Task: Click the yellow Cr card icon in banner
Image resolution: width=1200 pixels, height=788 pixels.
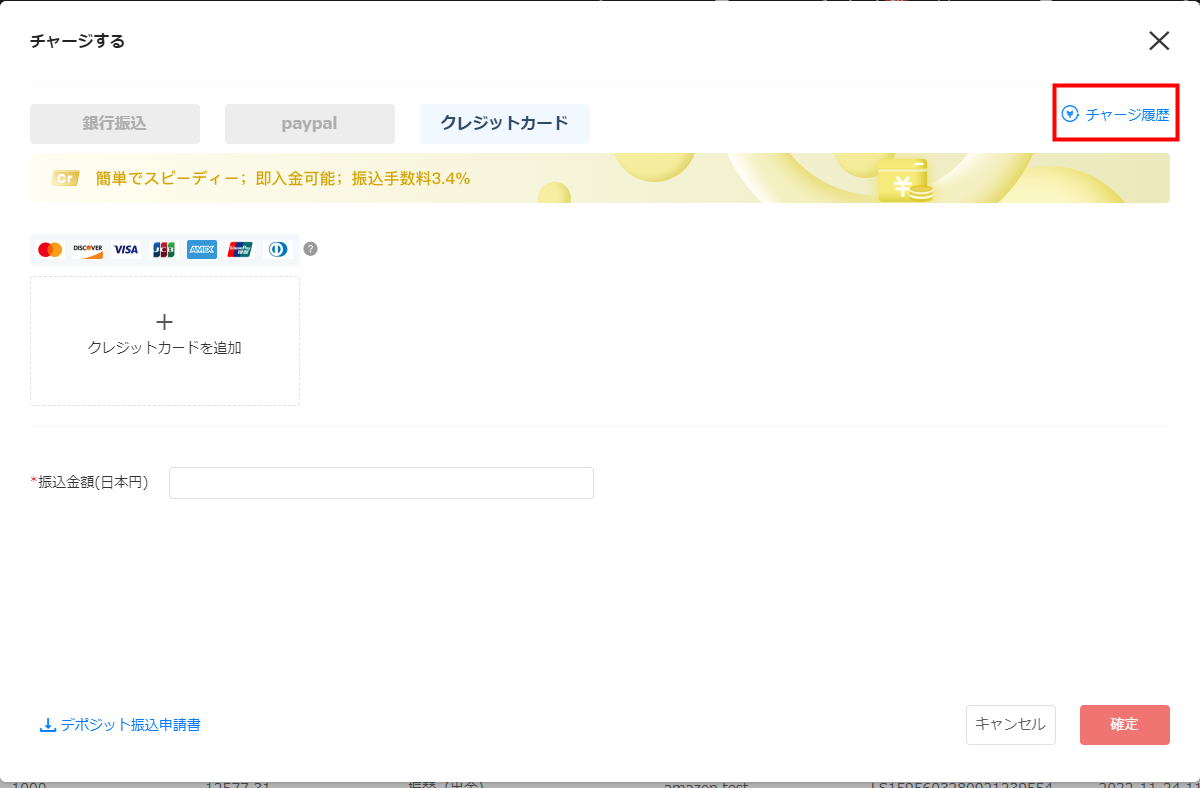Action: (65, 179)
